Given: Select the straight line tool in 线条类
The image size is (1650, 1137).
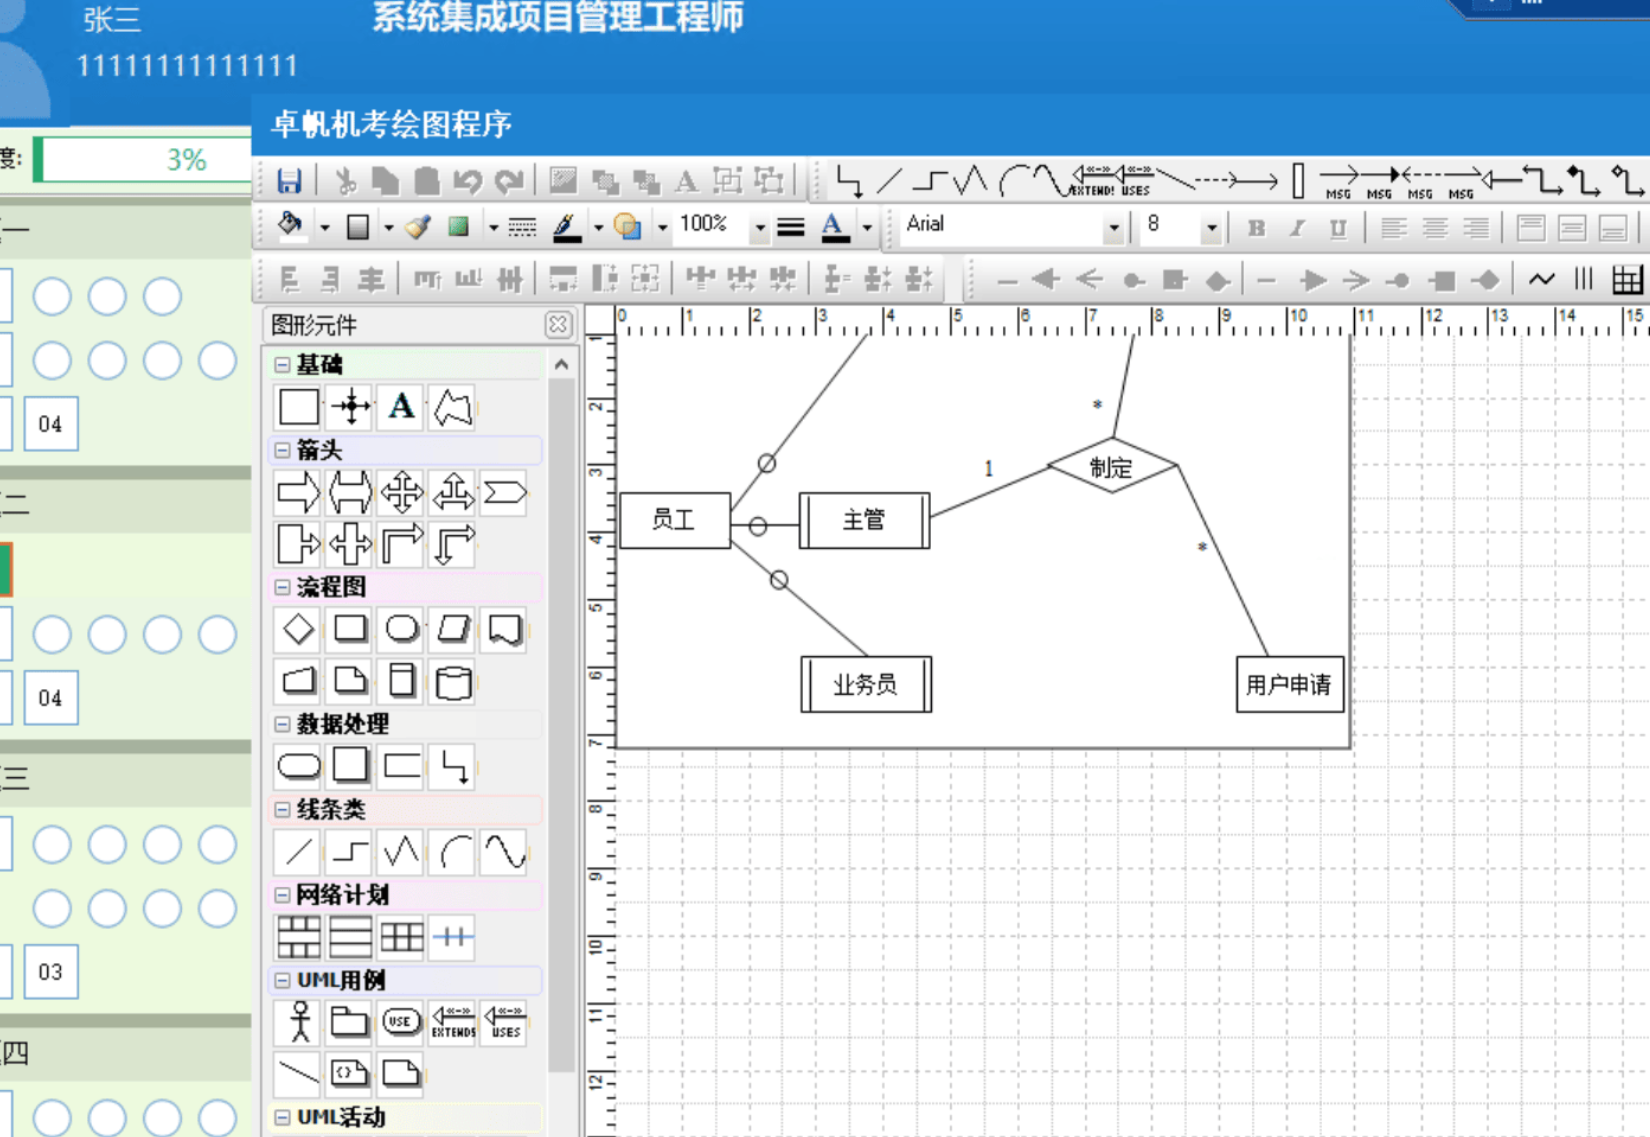Looking at the screenshot, I should coord(298,852).
